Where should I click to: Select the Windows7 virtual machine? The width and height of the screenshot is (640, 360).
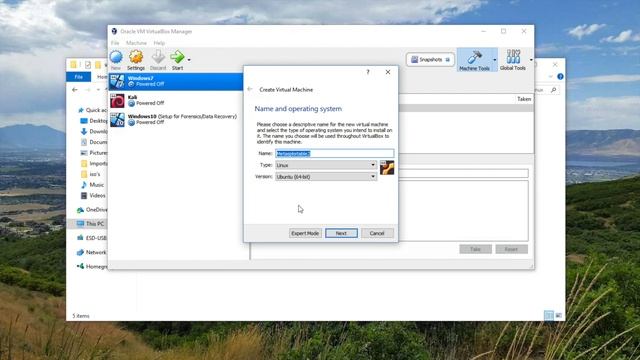[176, 81]
